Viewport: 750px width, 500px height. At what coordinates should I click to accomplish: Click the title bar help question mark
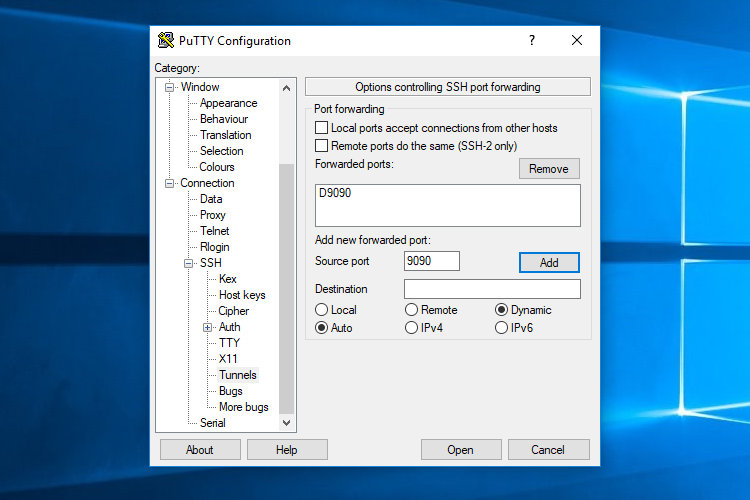tap(532, 41)
